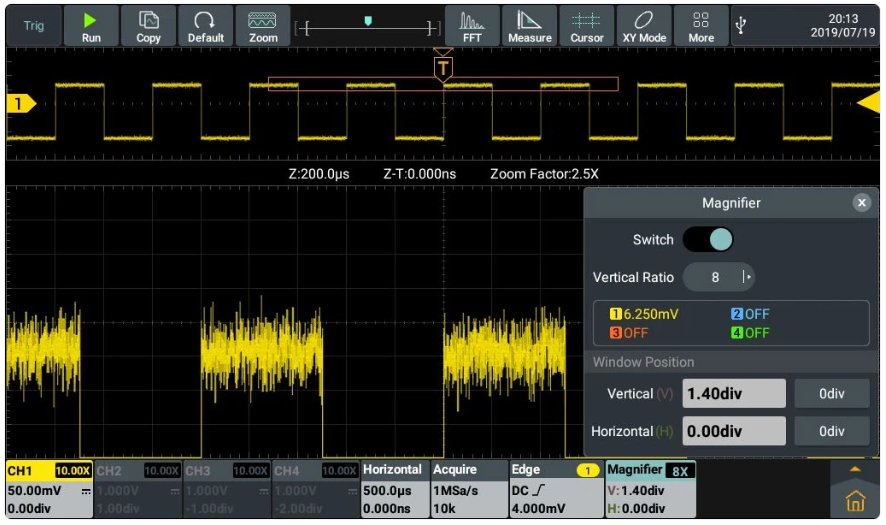The width and height of the screenshot is (886, 525).
Task: Enable the CH3 channel tab
Action: point(227,489)
